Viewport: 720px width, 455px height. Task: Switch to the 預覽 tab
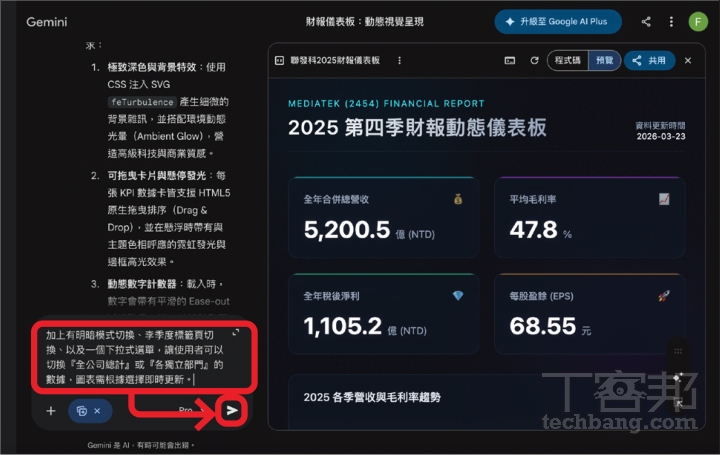point(604,61)
